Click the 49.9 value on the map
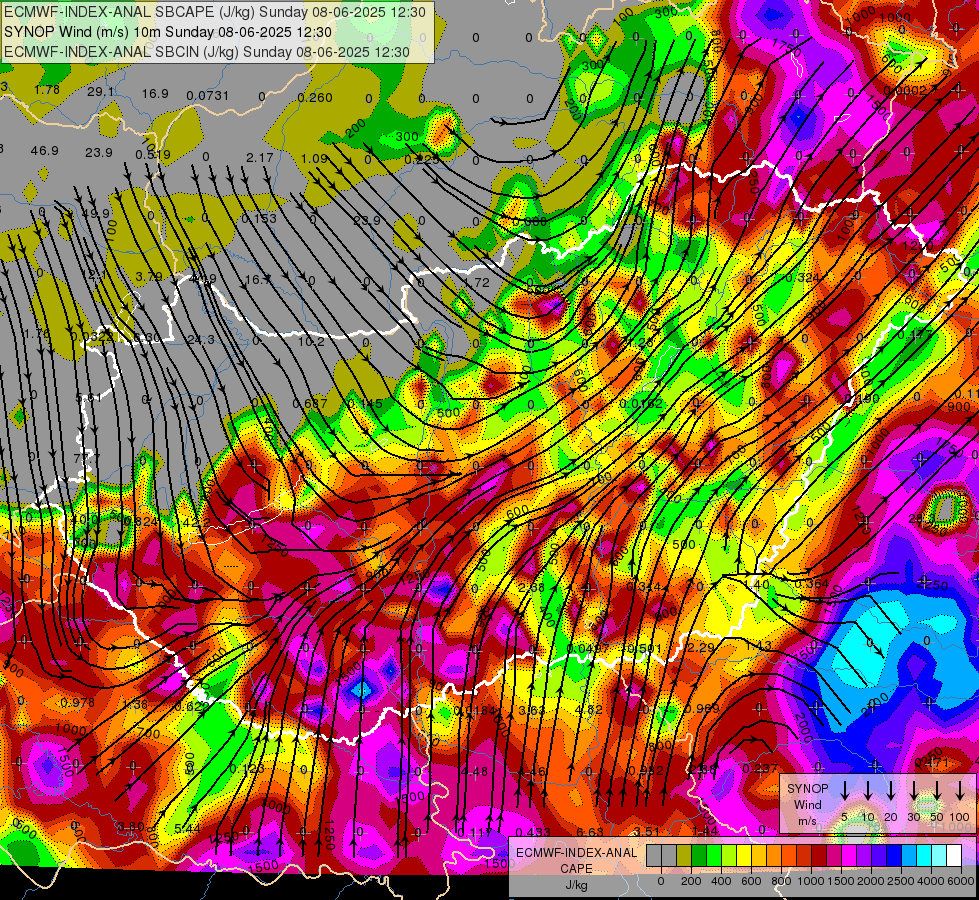This screenshot has height=900, width=979. [95, 214]
